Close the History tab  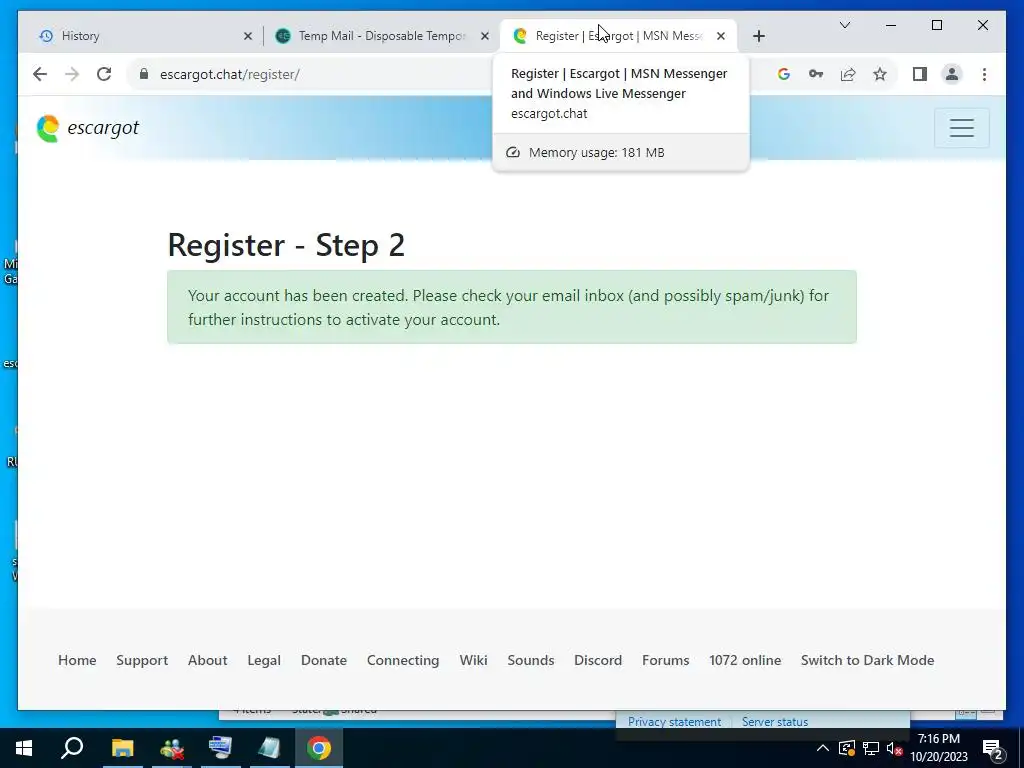point(248,36)
